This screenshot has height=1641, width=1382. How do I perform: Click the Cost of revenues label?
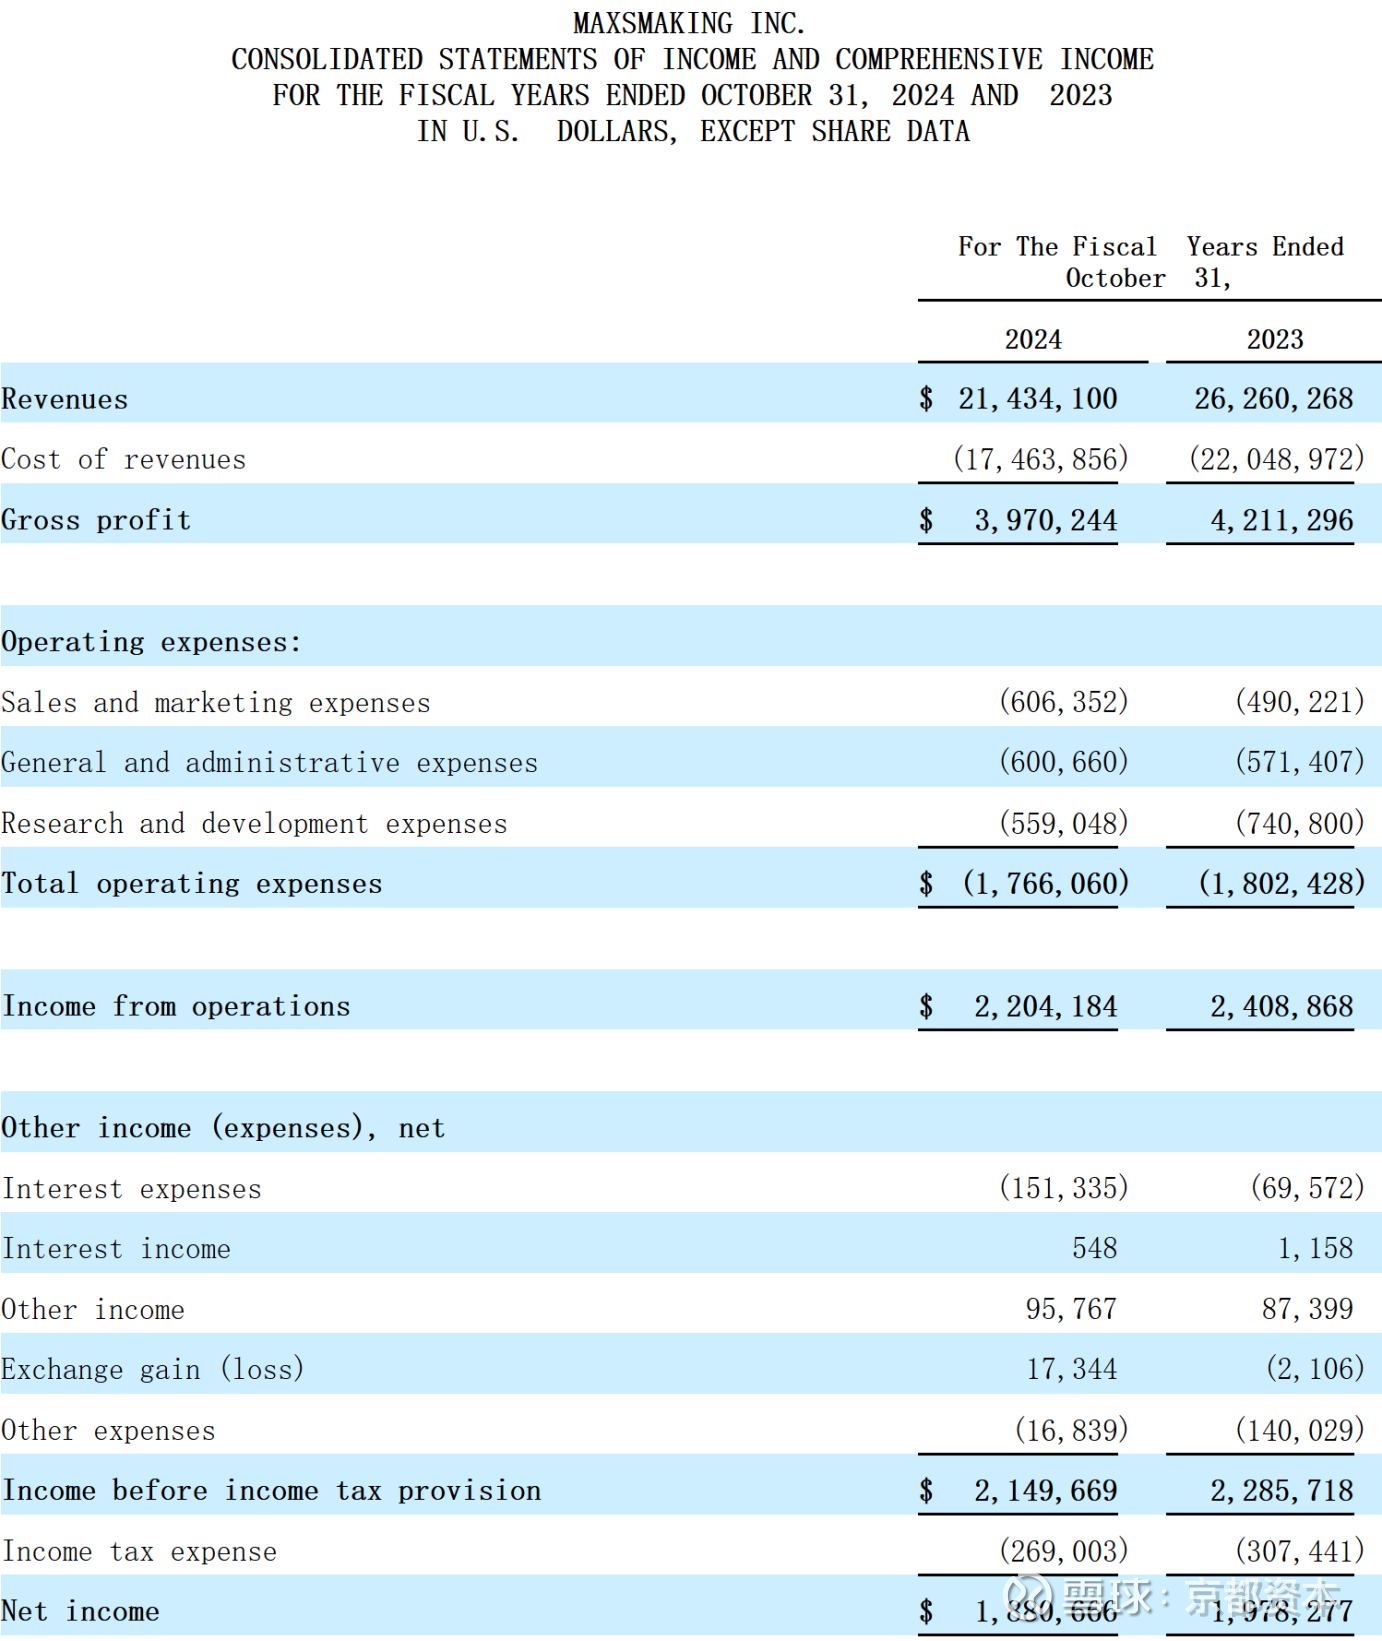(124, 459)
